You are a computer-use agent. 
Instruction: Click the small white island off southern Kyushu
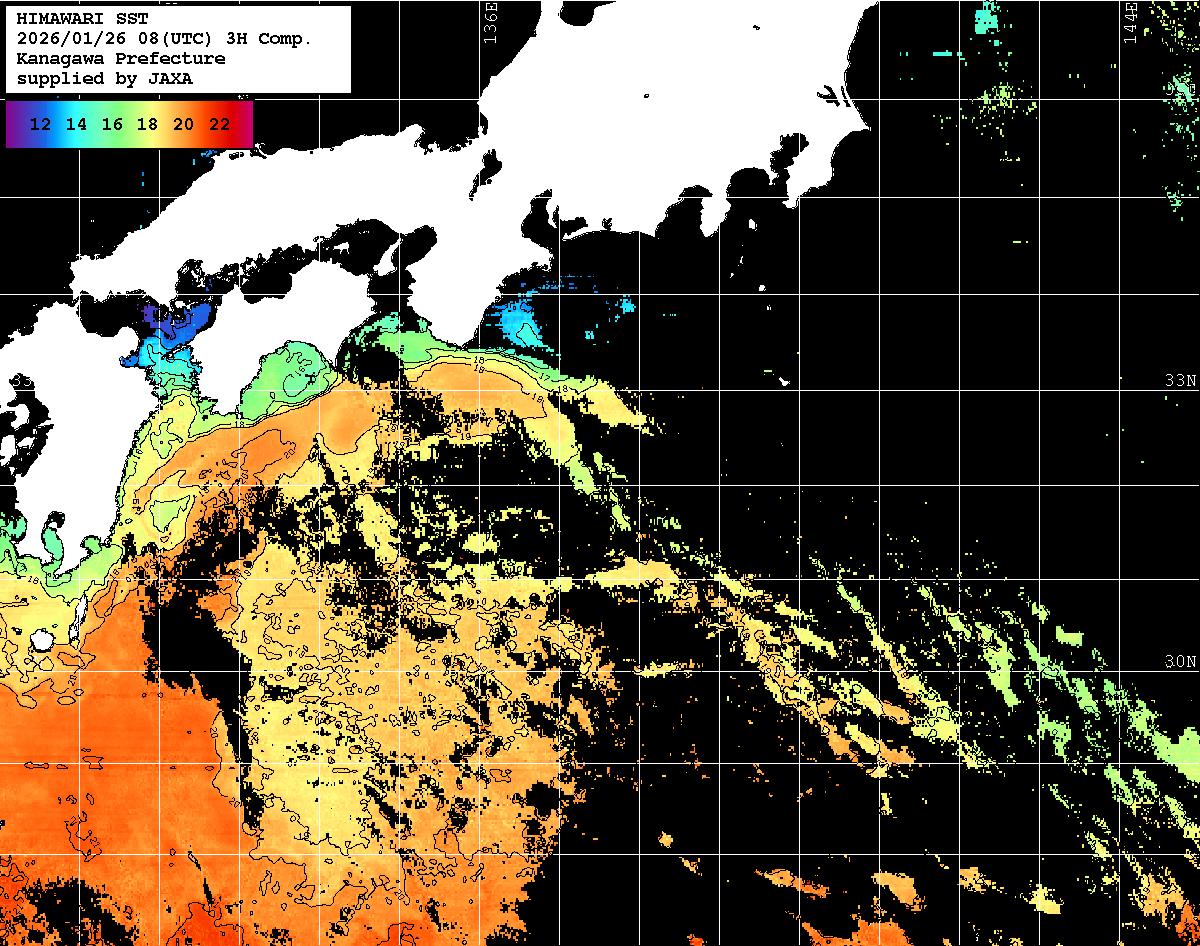pos(42,639)
